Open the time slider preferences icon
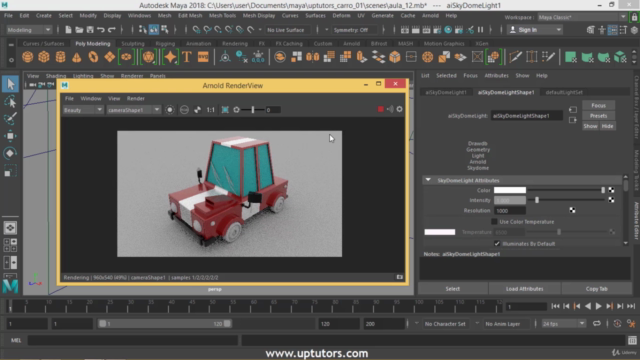640x360 pixels. click(x=631, y=324)
